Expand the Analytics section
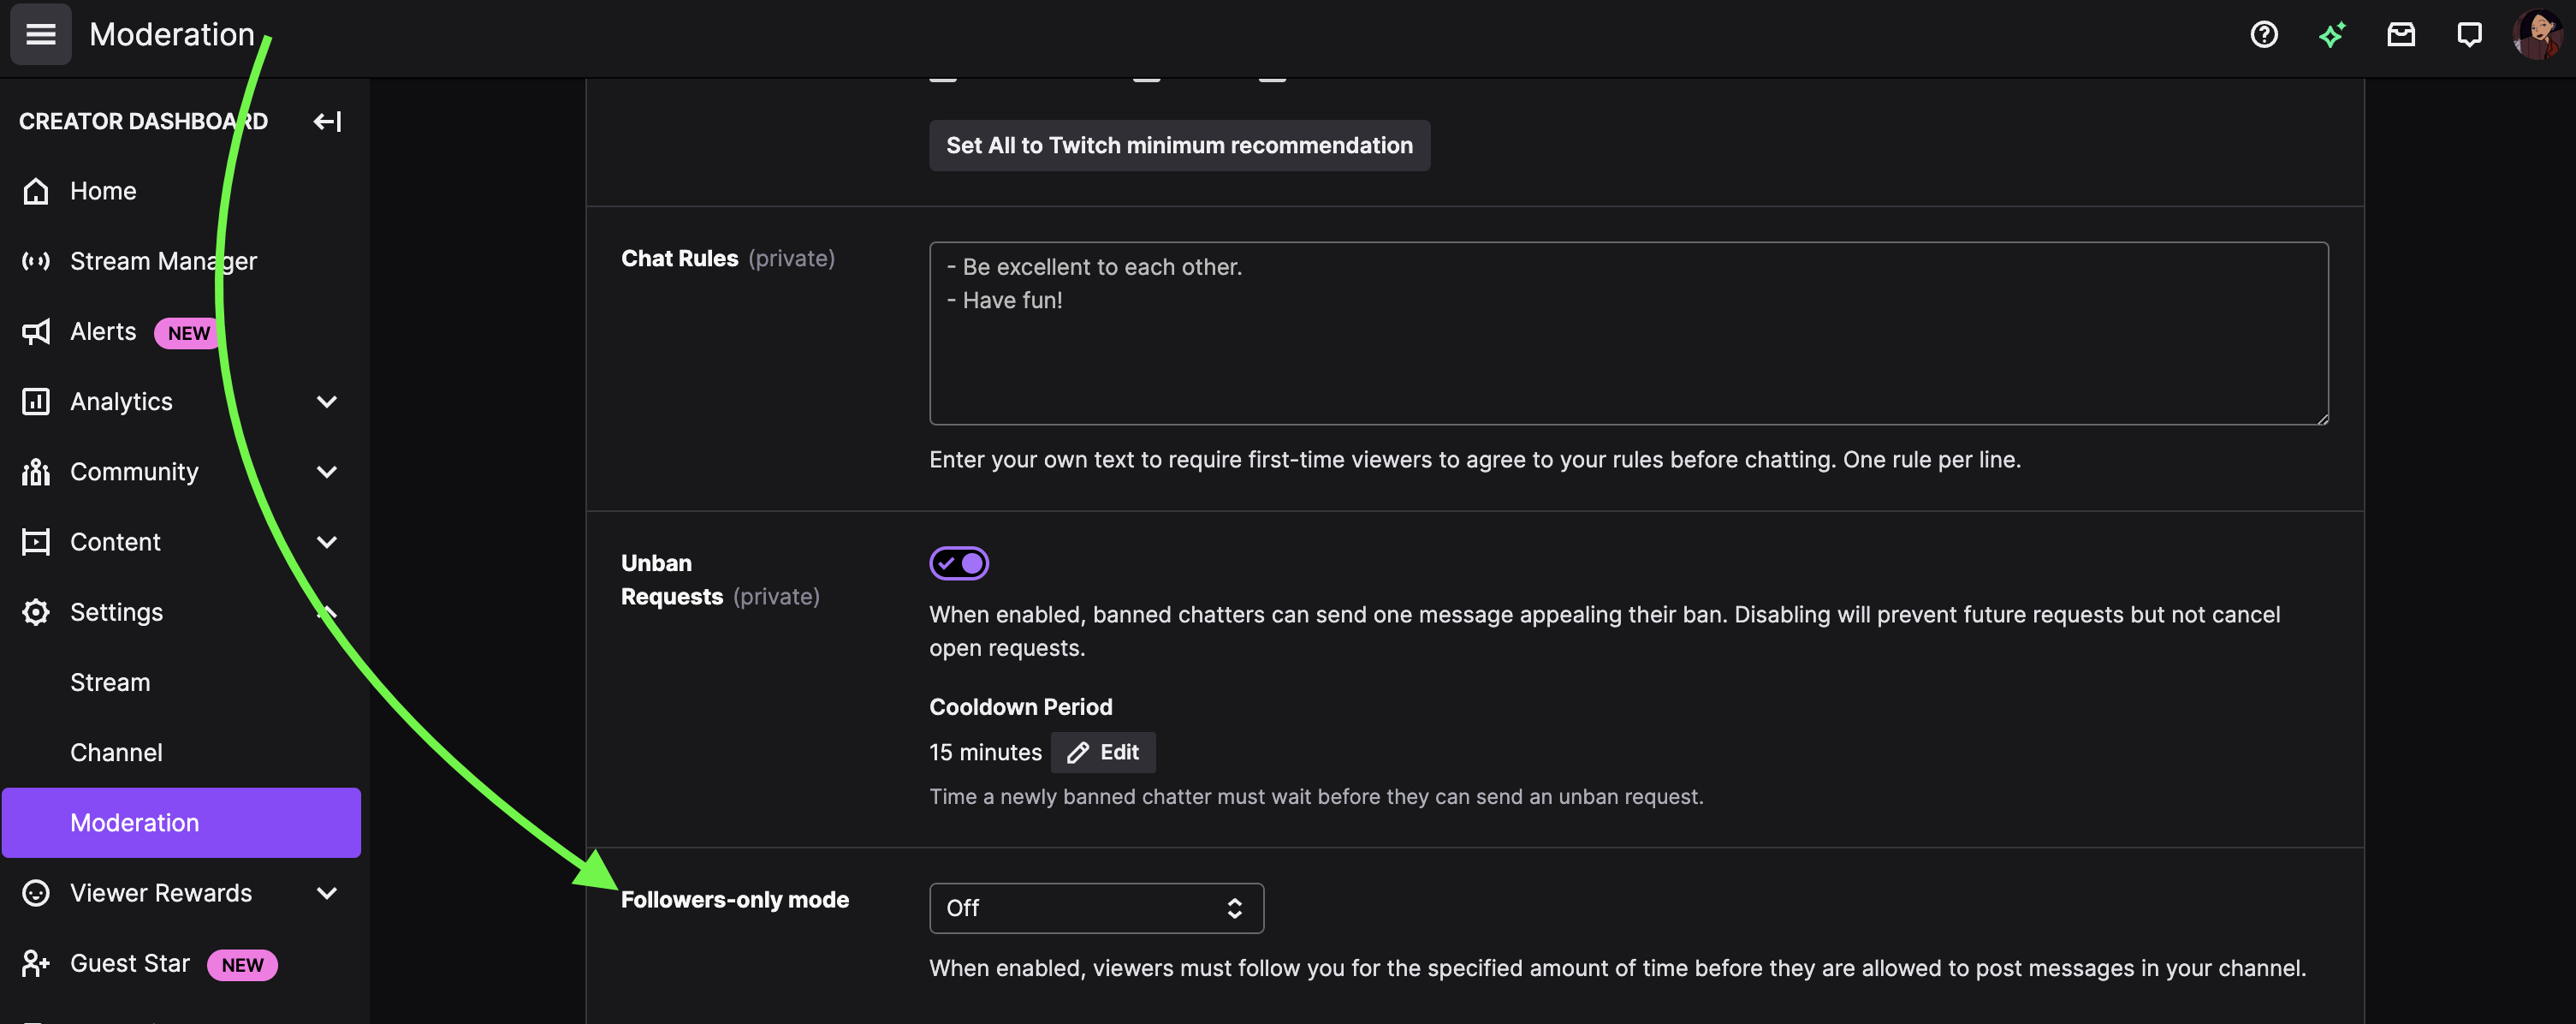The height and width of the screenshot is (1024, 2576). (x=326, y=402)
